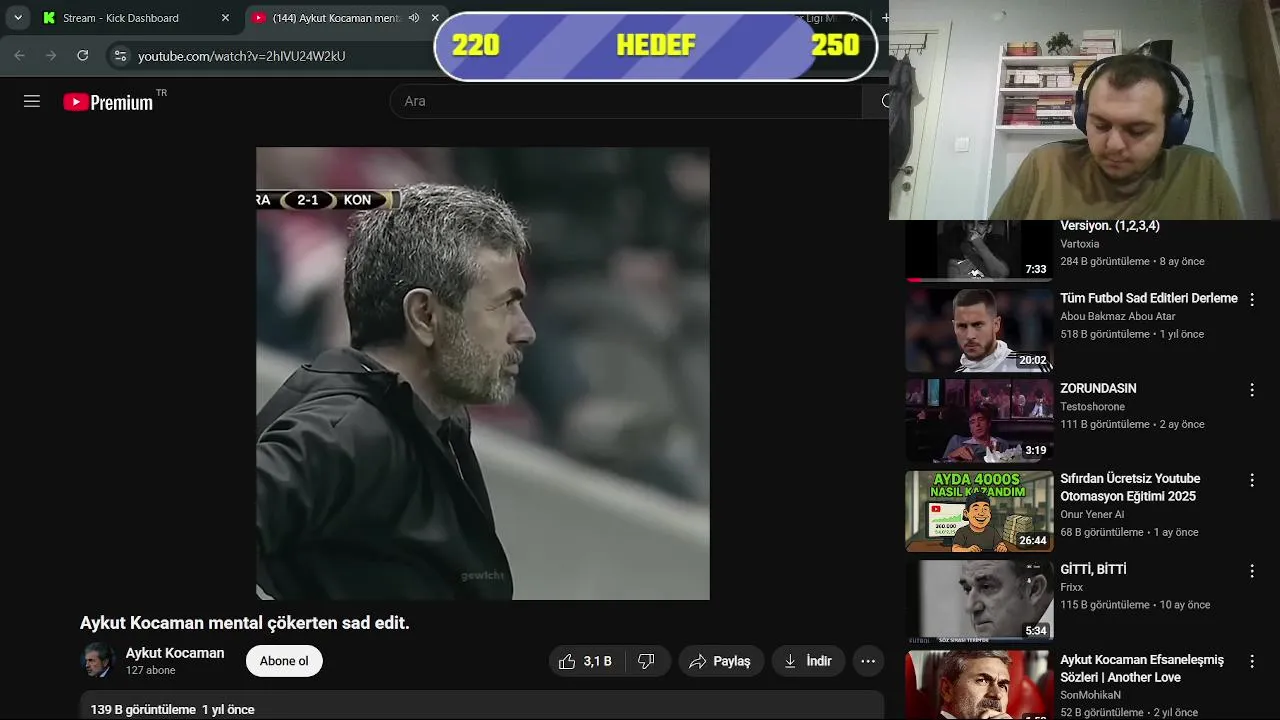Expand the description box with 139 B görüntüleme
The image size is (1280, 720).
pos(482,706)
